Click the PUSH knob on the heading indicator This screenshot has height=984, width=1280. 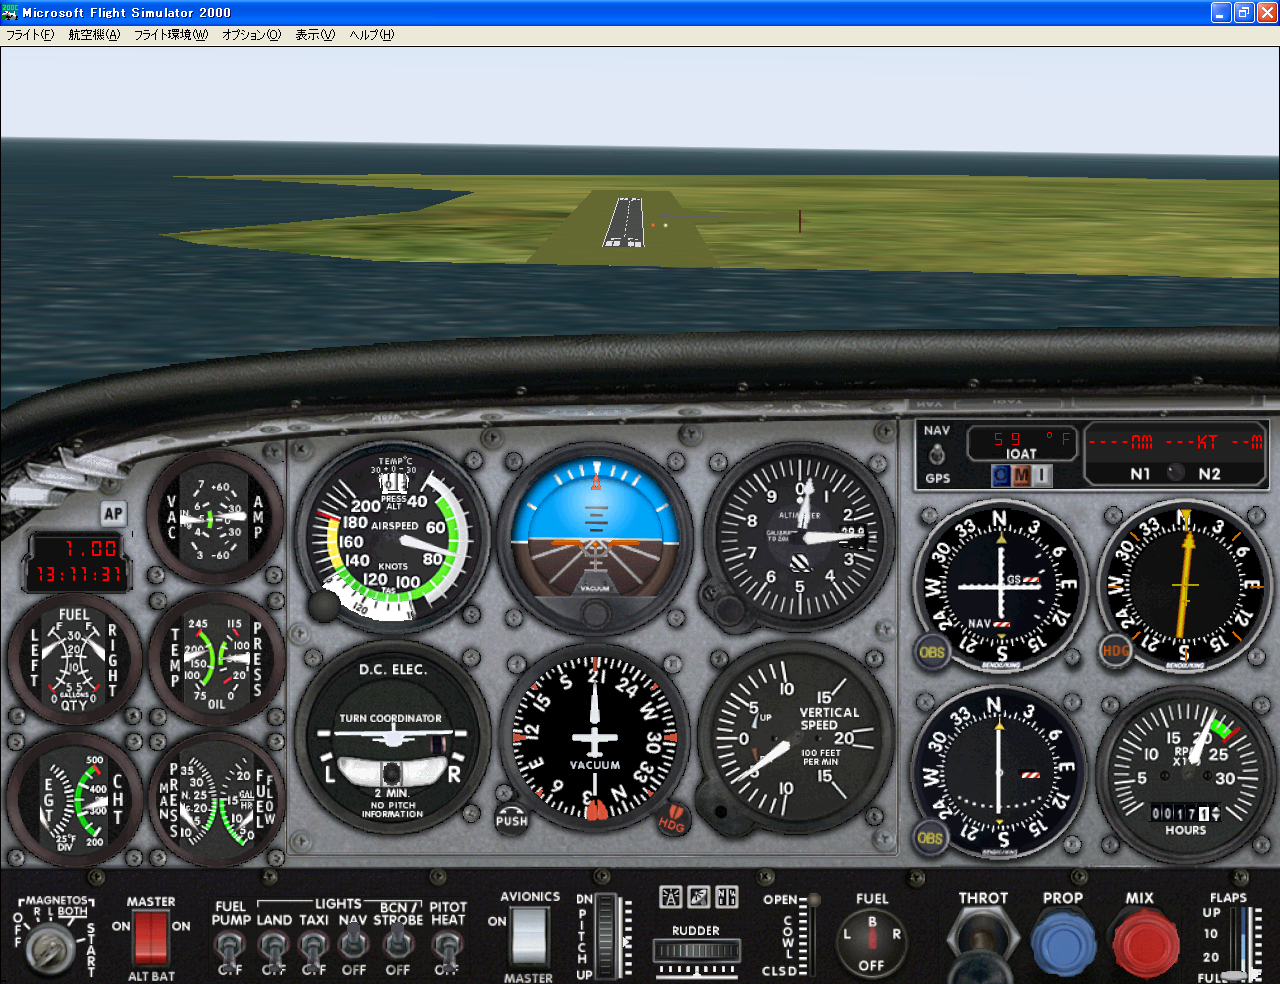tap(511, 819)
